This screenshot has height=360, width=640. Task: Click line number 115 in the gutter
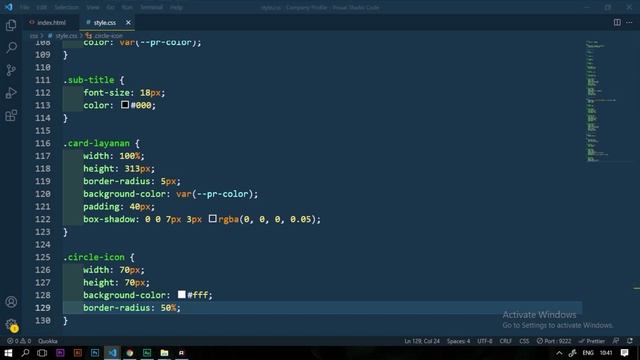point(43,131)
